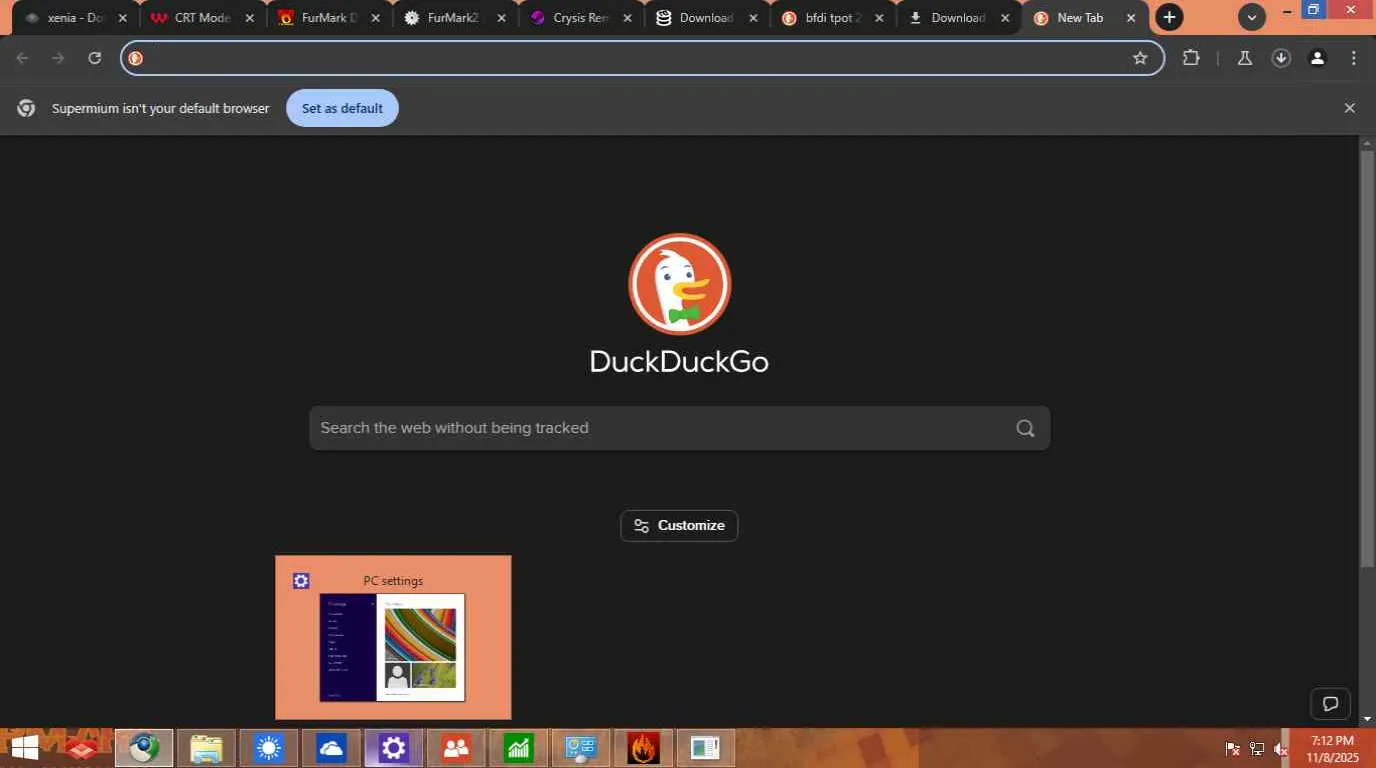Screen dimensions: 1376x768
Task: Select the Download tab with database icon
Action: (706, 18)
